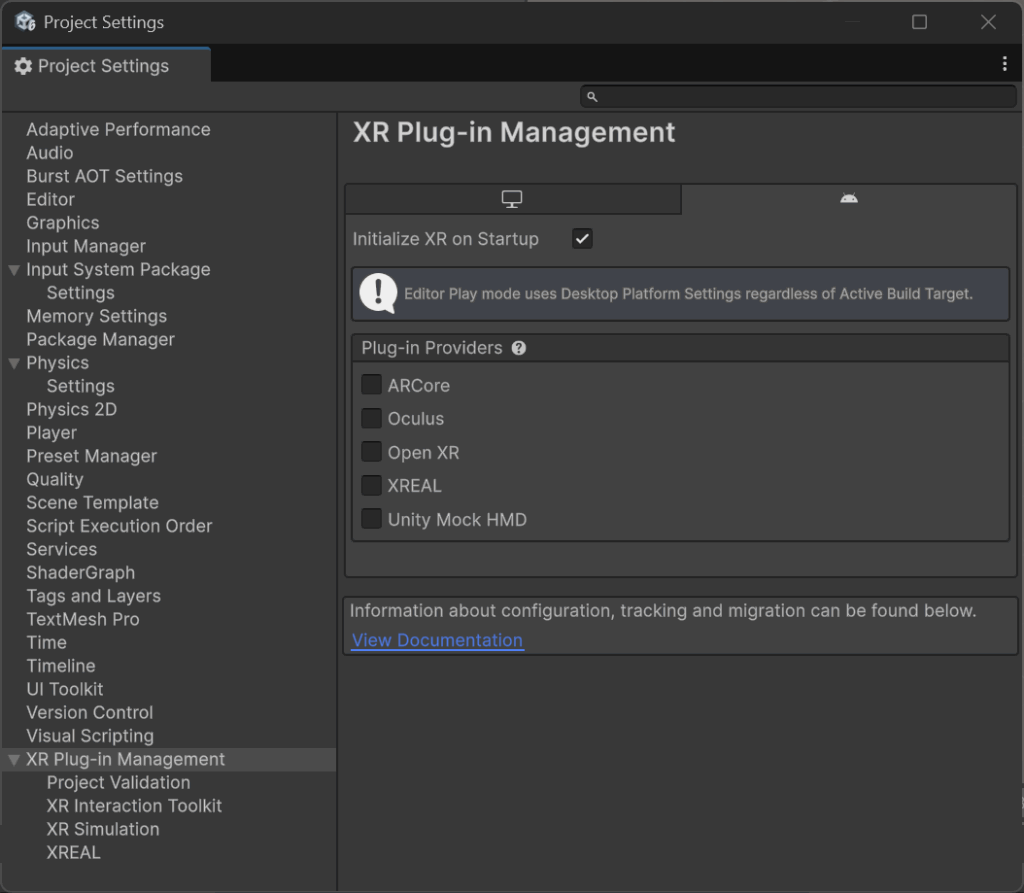Image resolution: width=1024 pixels, height=893 pixels.
Task: Open the Desktop platform settings tab
Action: coord(513,199)
